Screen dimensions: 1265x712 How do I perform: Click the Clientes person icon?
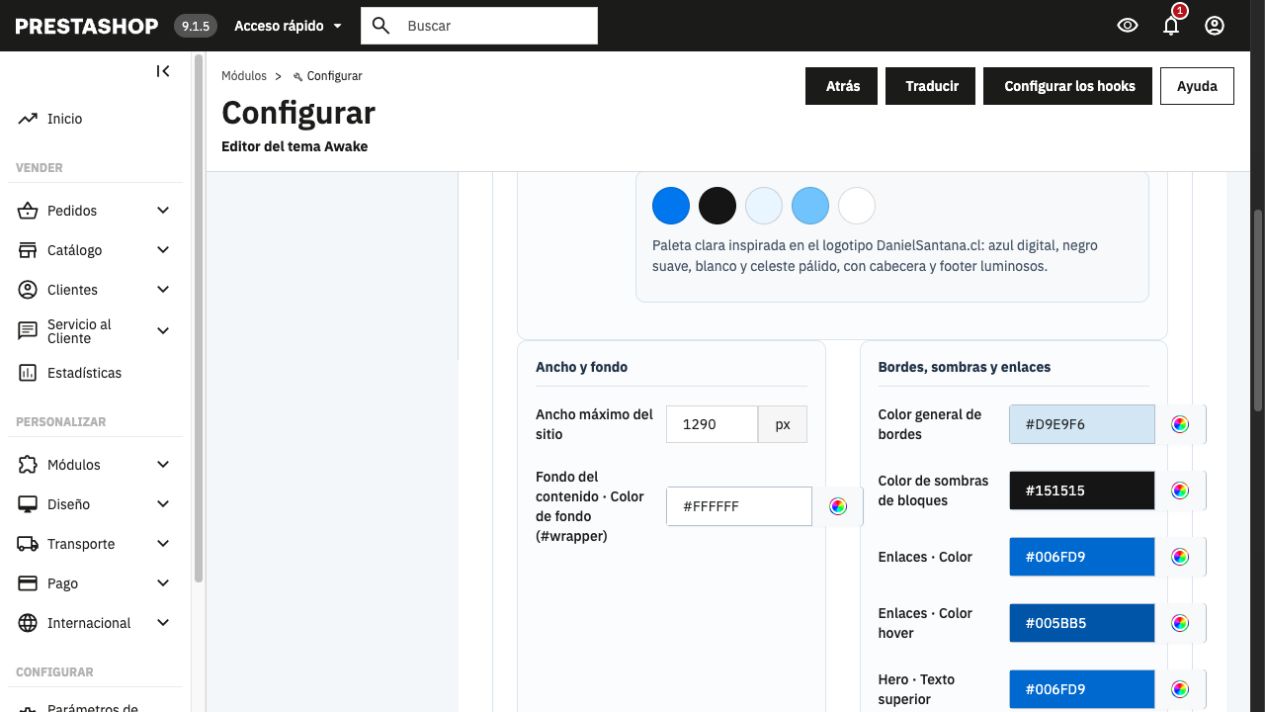tap(28, 290)
